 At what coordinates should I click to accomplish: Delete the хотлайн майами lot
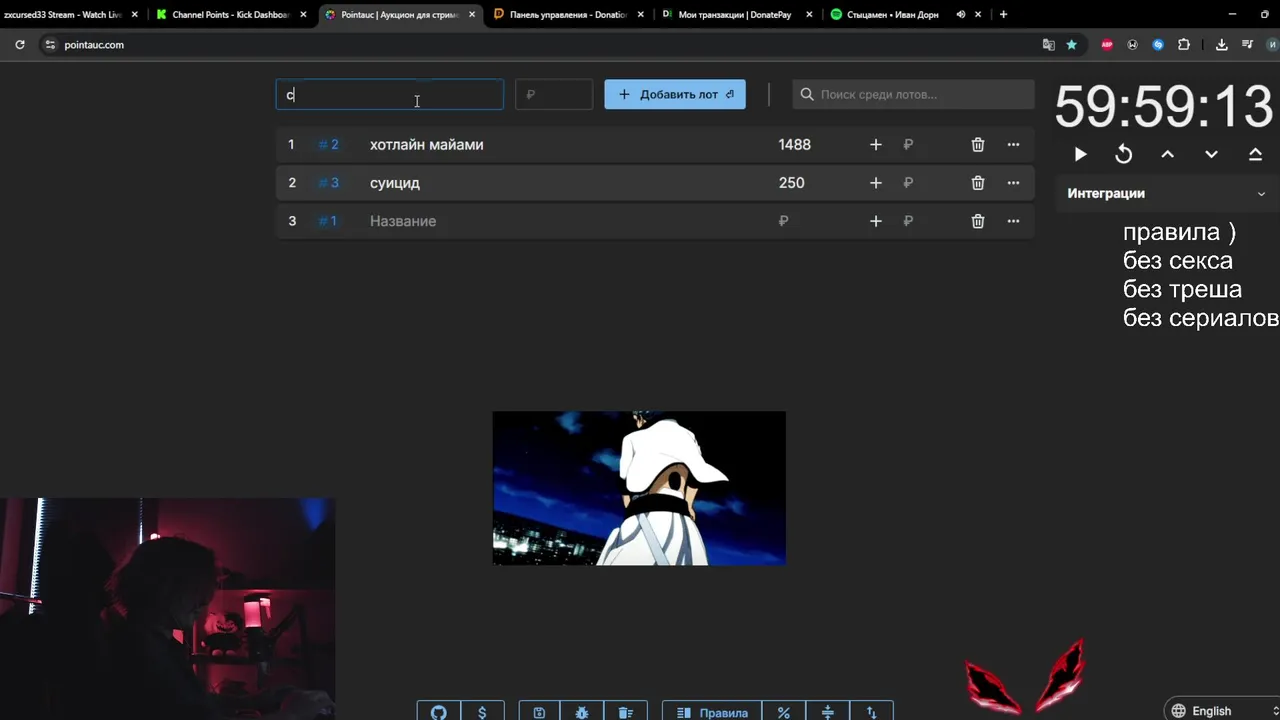point(978,145)
